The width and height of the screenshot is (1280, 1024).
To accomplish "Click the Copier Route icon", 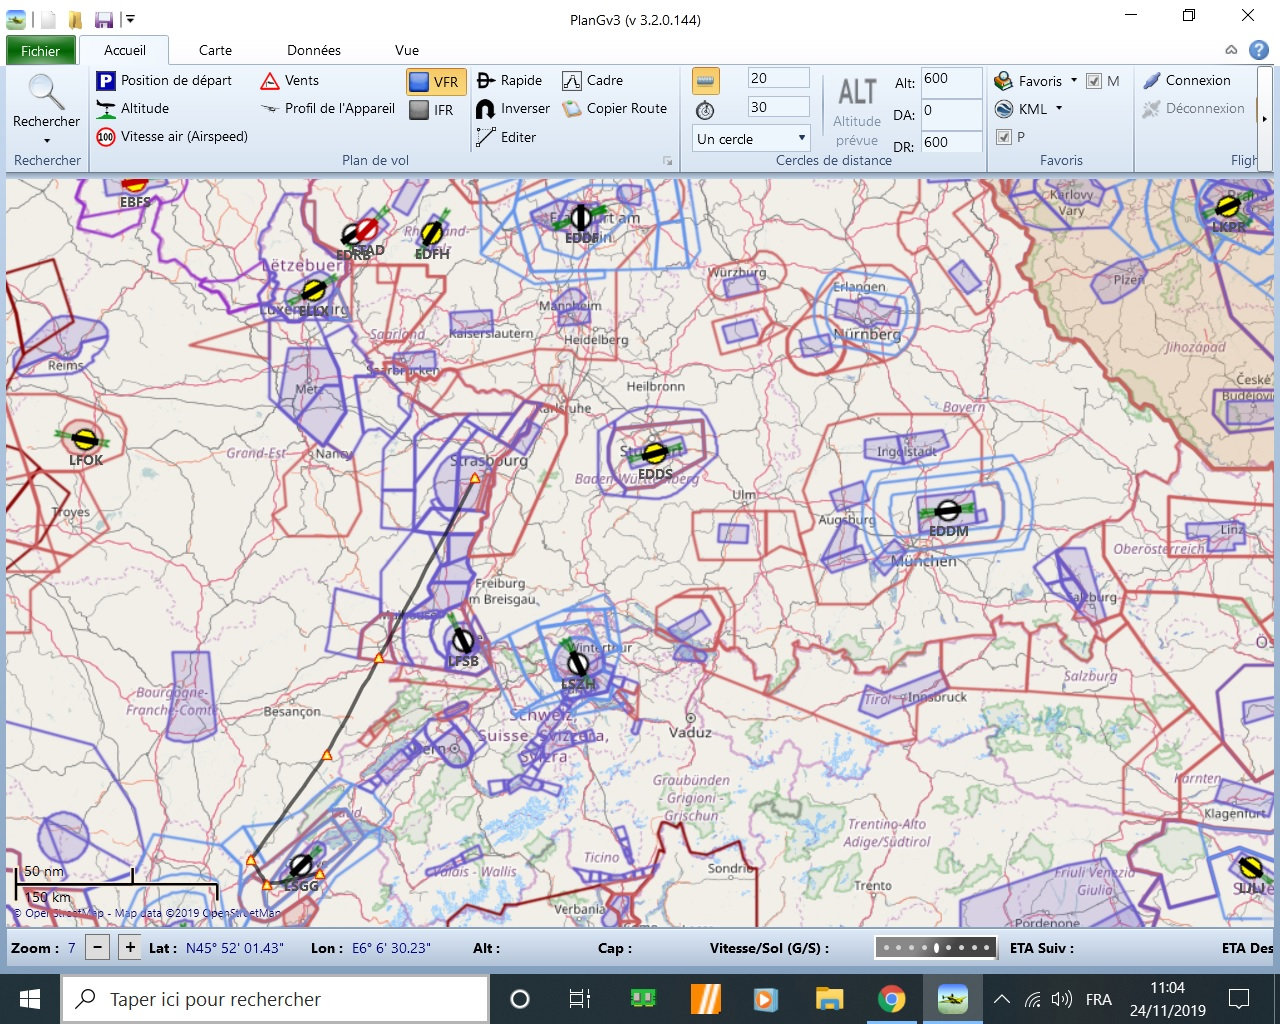I will 572,109.
